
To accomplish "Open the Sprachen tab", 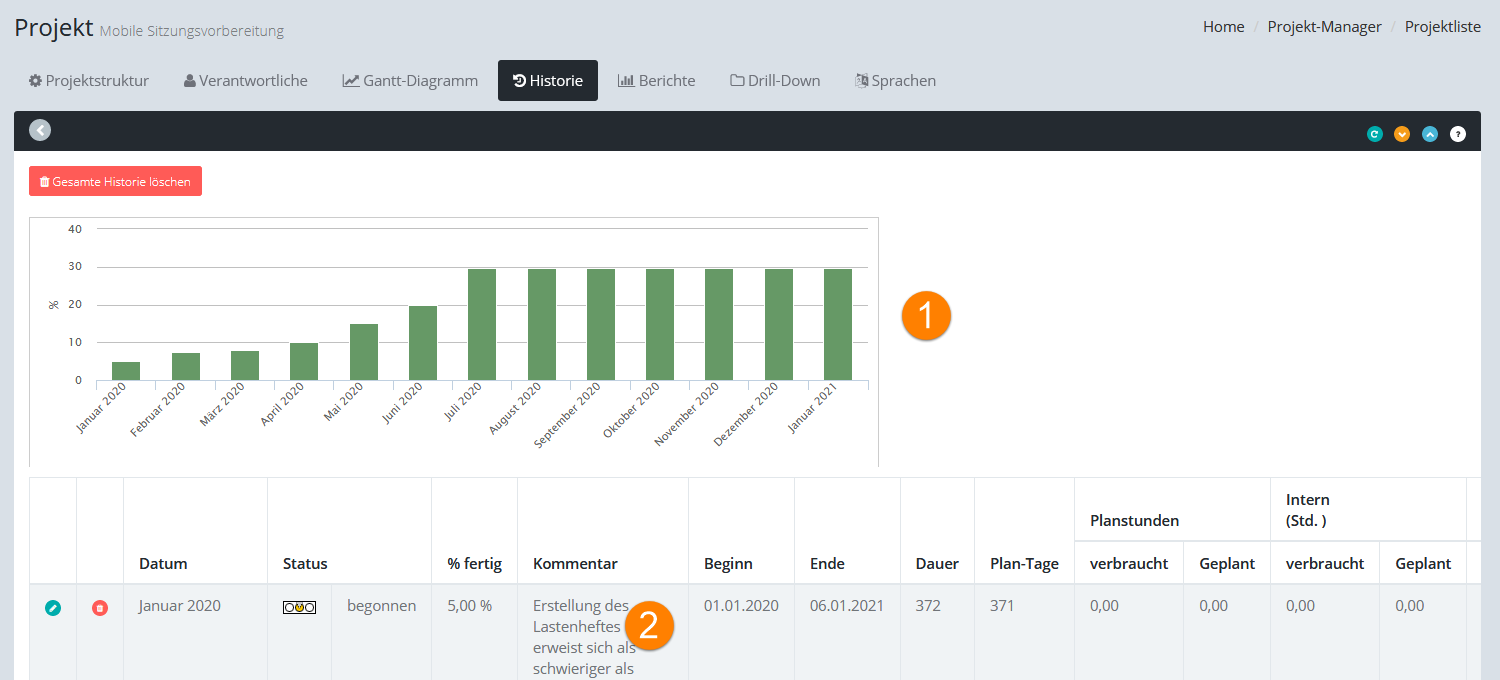I will pos(895,81).
